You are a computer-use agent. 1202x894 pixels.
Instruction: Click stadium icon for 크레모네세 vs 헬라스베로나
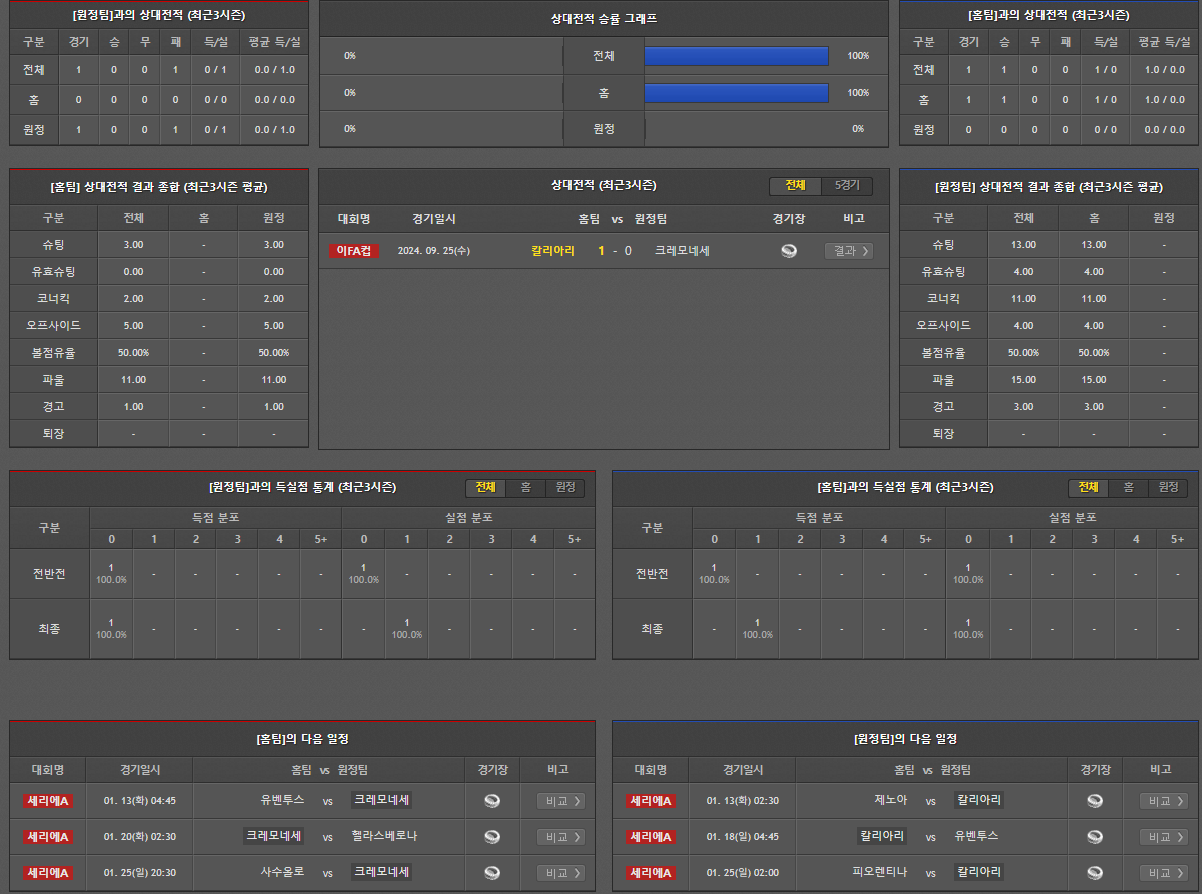click(492, 836)
